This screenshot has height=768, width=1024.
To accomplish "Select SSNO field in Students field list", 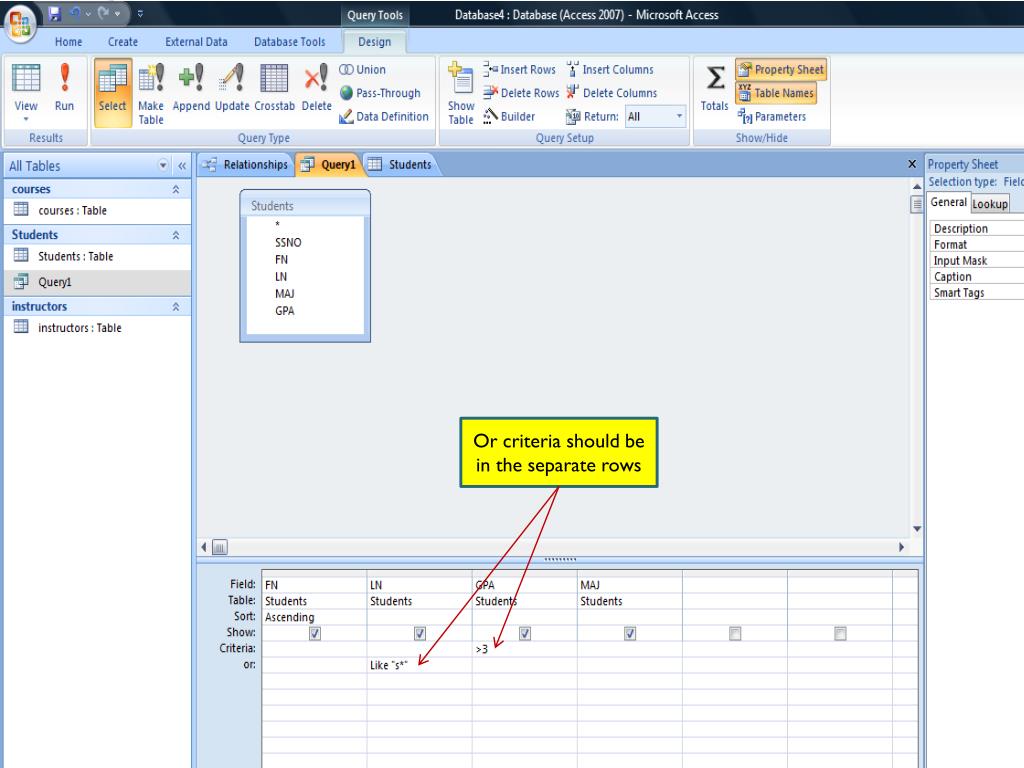I will 288,242.
